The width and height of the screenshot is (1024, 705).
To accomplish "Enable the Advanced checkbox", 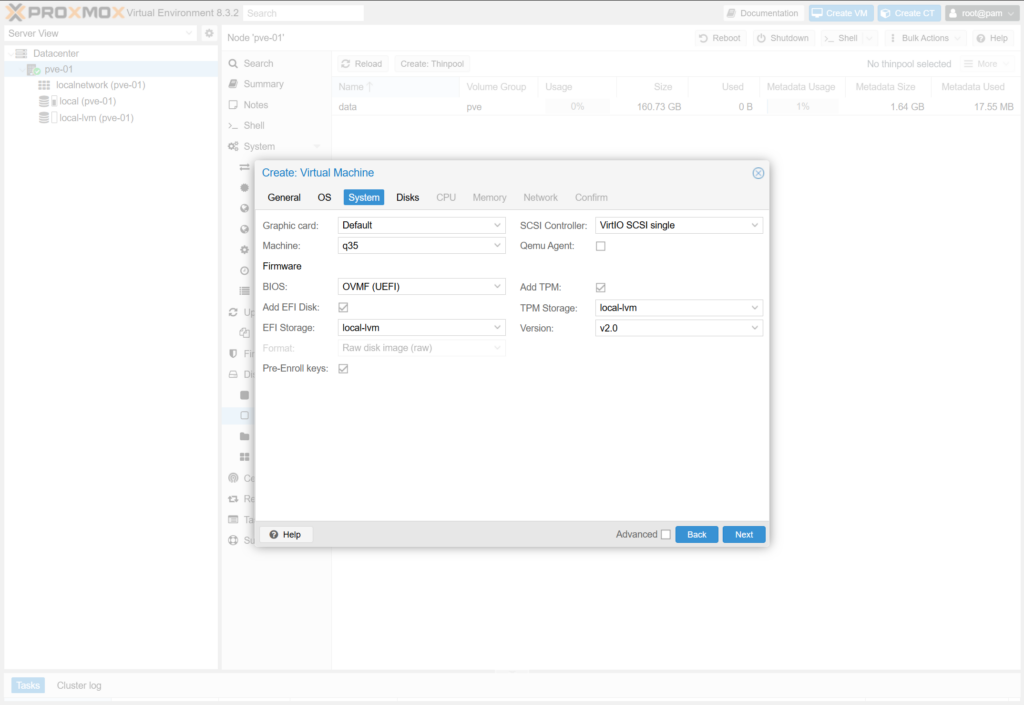I will pos(666,535).
